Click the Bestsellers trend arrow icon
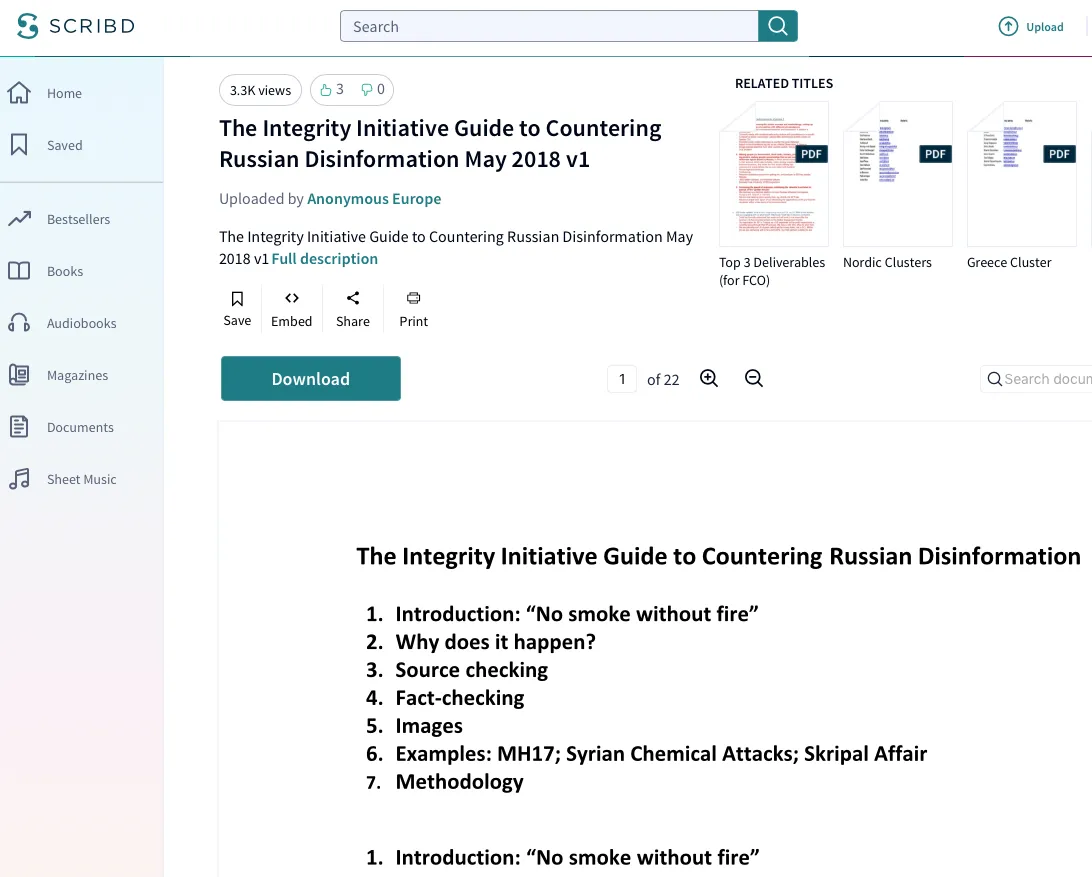The height and width of the screenshot is (877, 1092). pyautogui.click(x=20, y=219)
